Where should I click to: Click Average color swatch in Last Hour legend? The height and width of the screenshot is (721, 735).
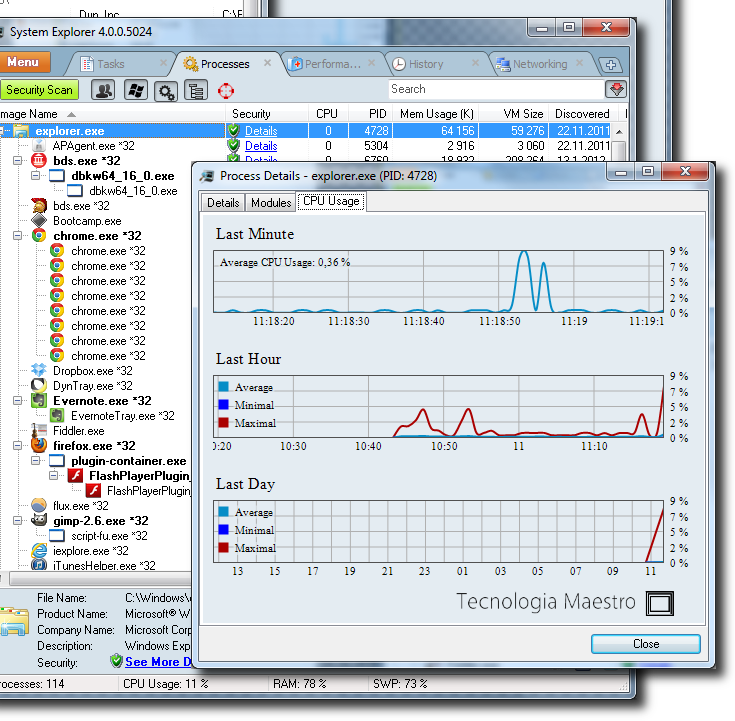(x=224, y=387)
